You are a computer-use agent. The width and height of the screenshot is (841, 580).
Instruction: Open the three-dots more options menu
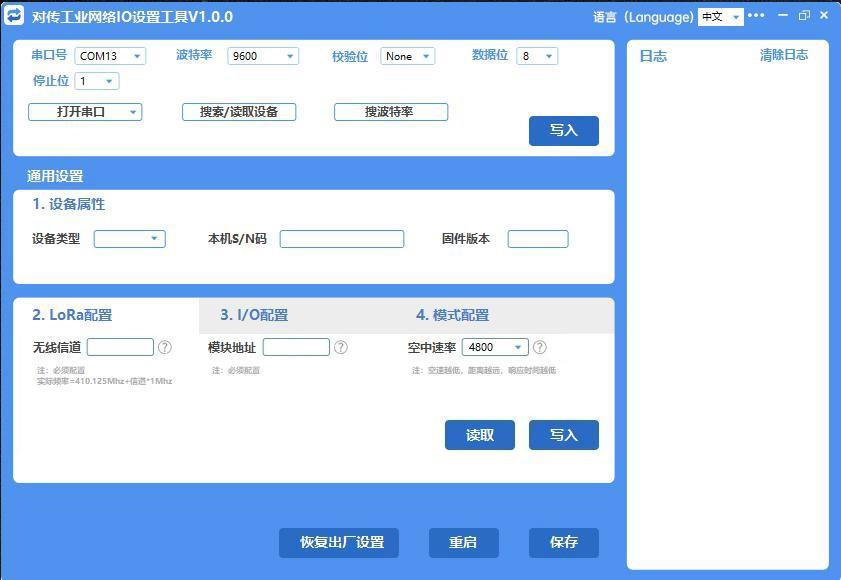coord(756,16)
